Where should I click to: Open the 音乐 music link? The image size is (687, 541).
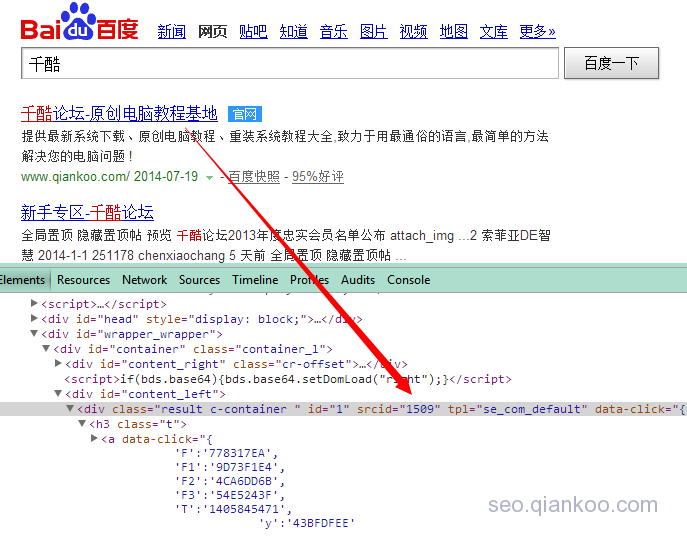tap(333, 32)
